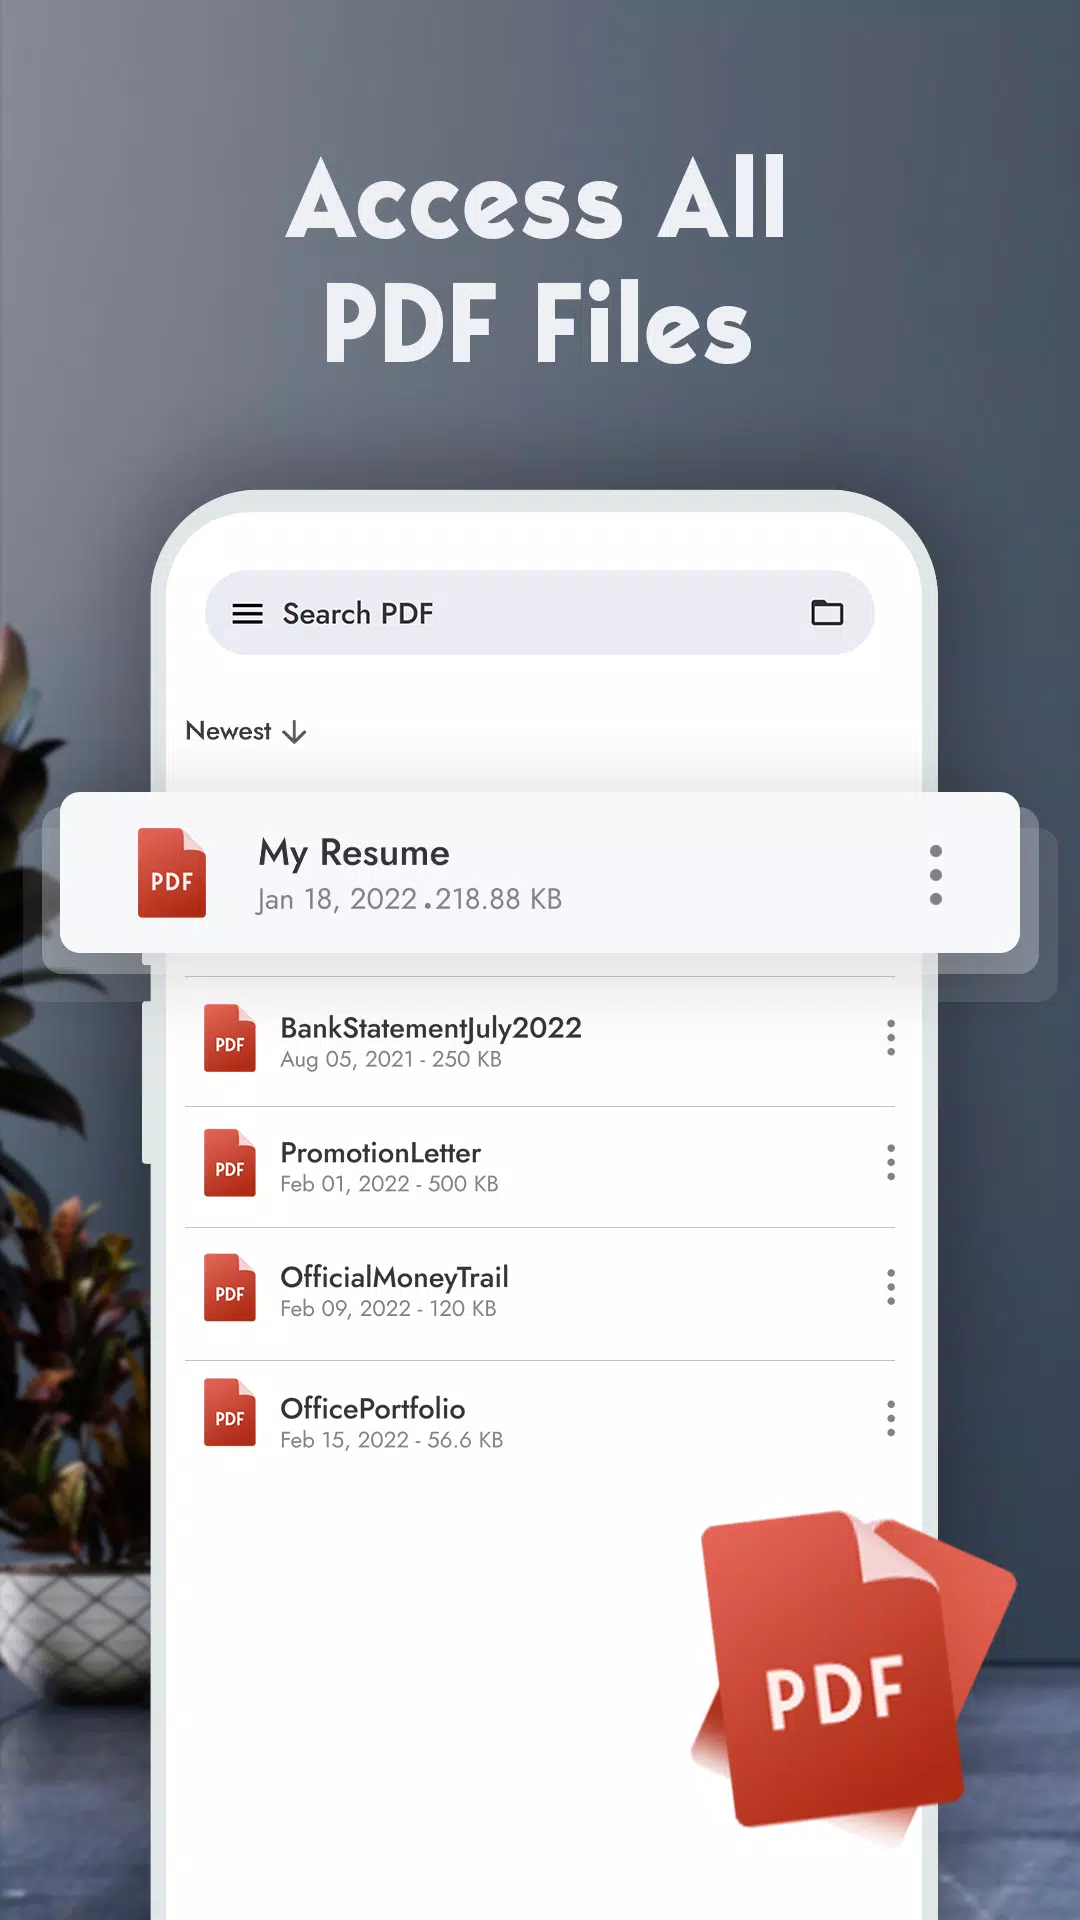Open PromotionLetter more options menu

pos(891,1162)
